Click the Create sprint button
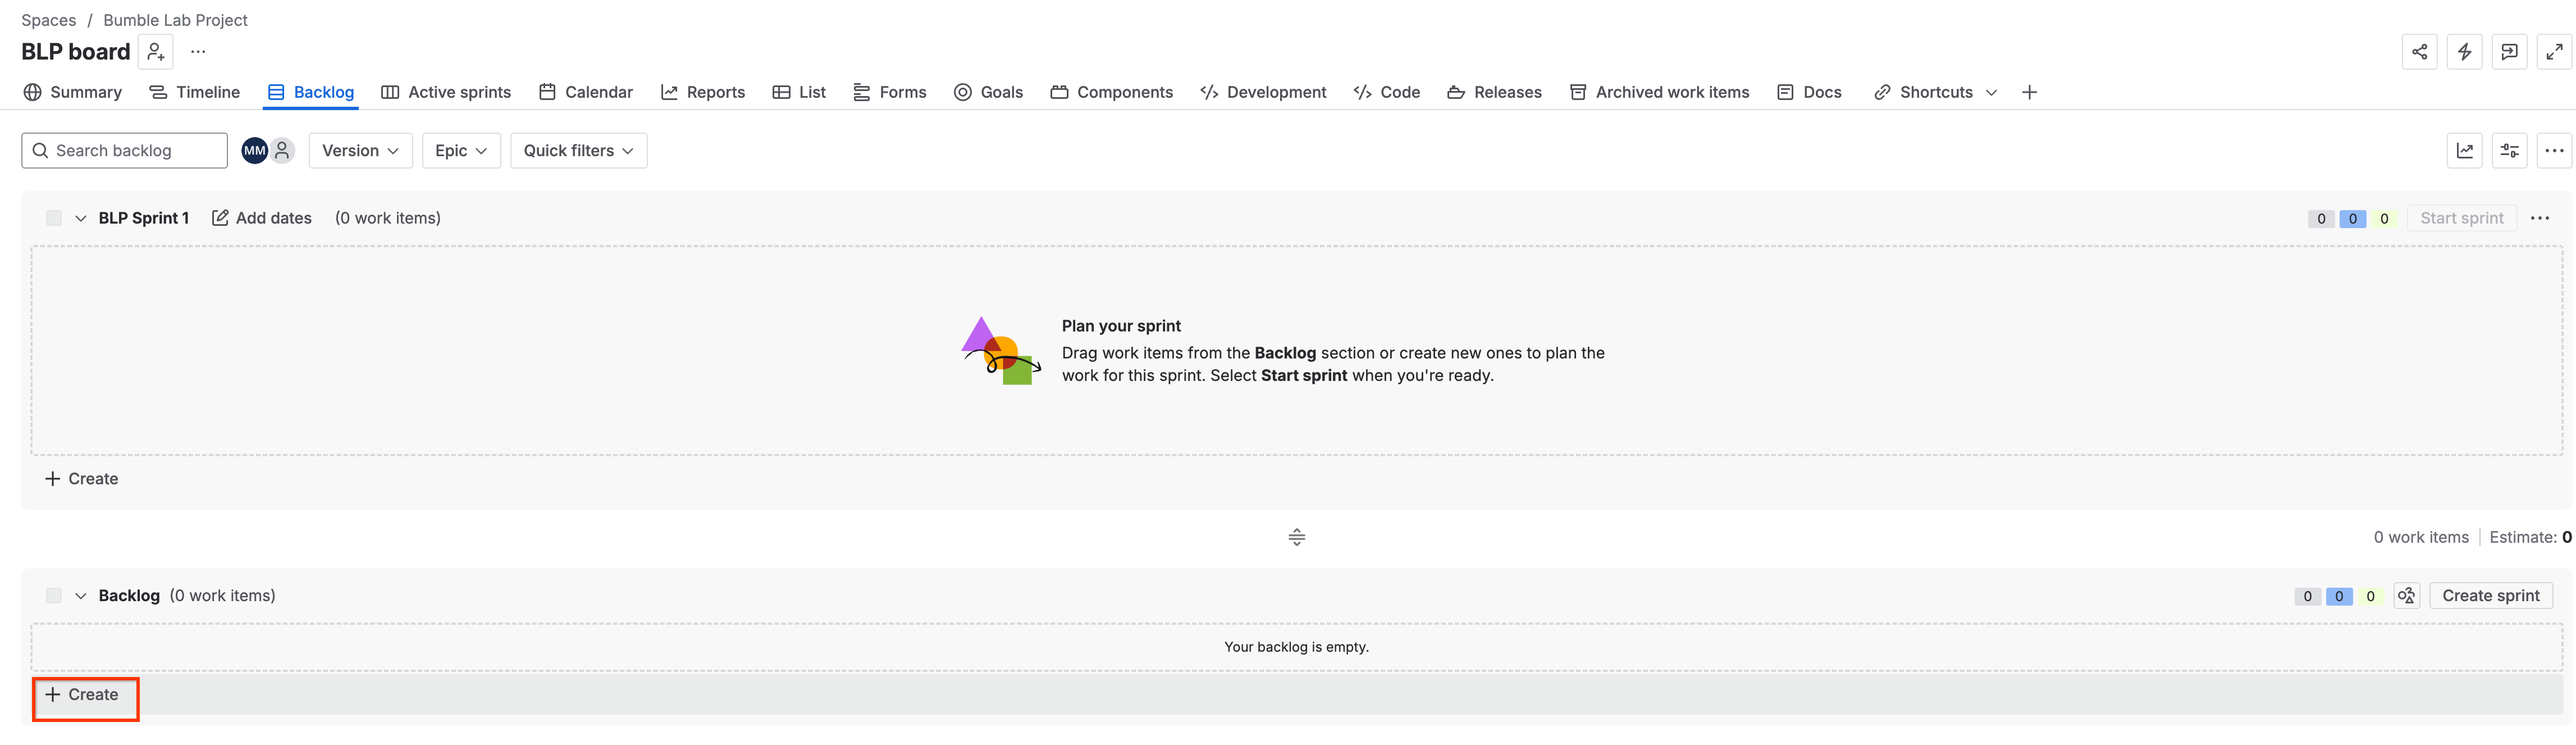Viewport: 2576px width, 745px height. (2490, 596)
